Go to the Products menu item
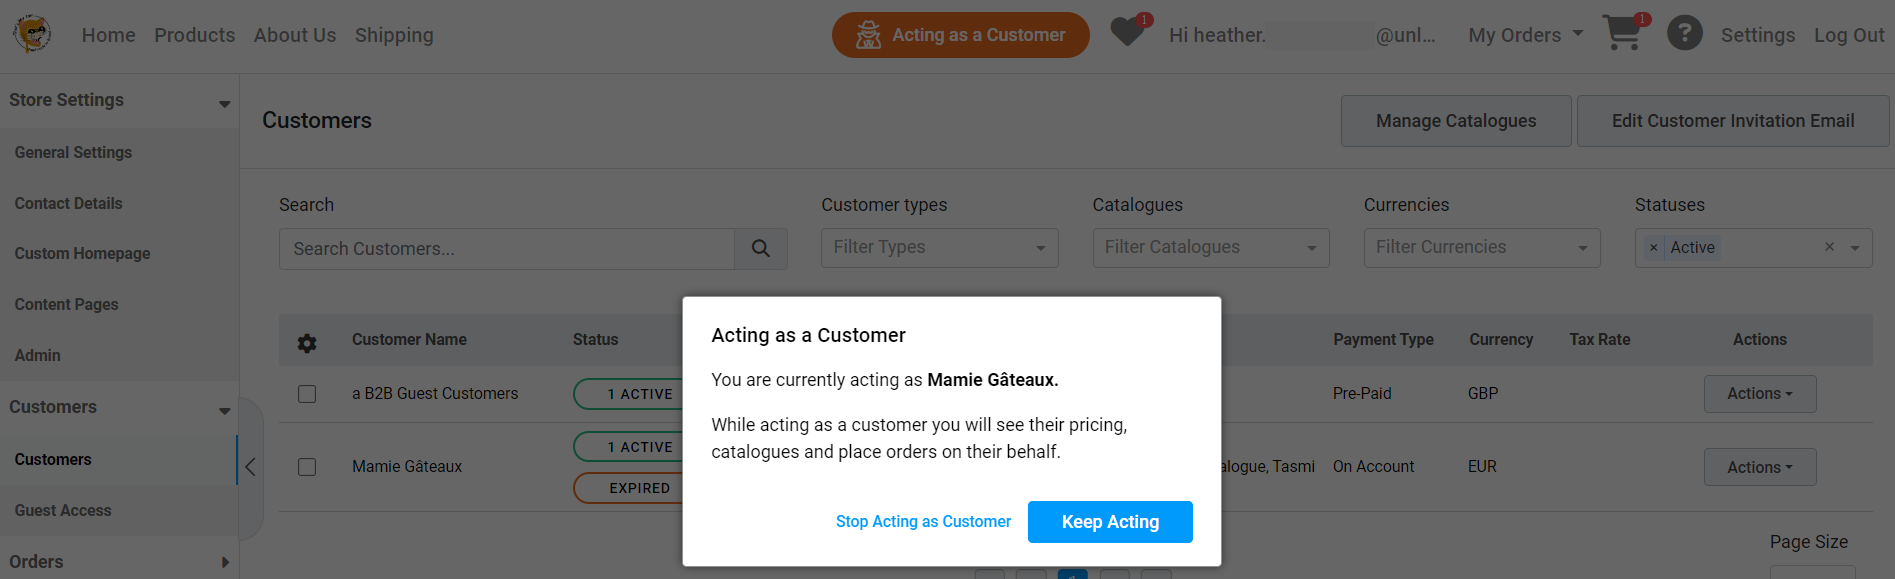The image size is (1895, 579). (x=194, y=34)
